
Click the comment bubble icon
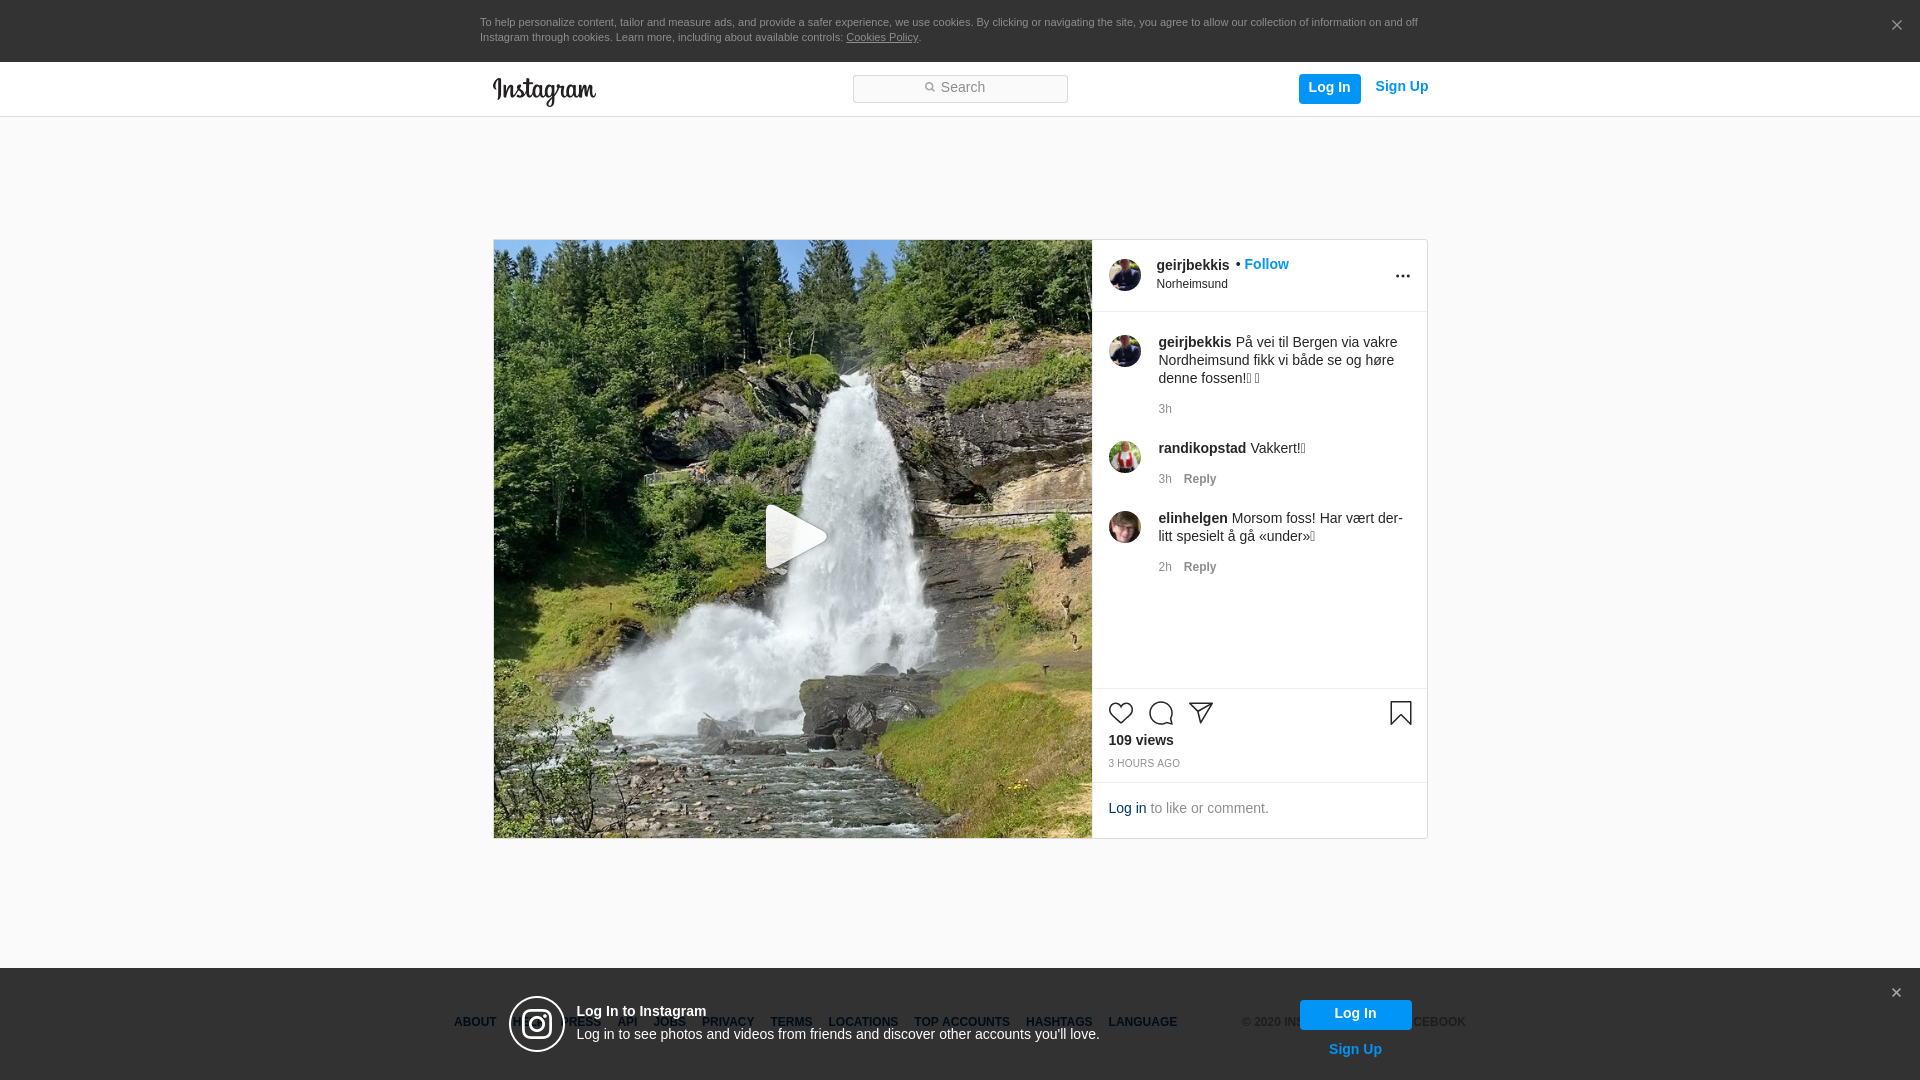tap(1160, 713)
